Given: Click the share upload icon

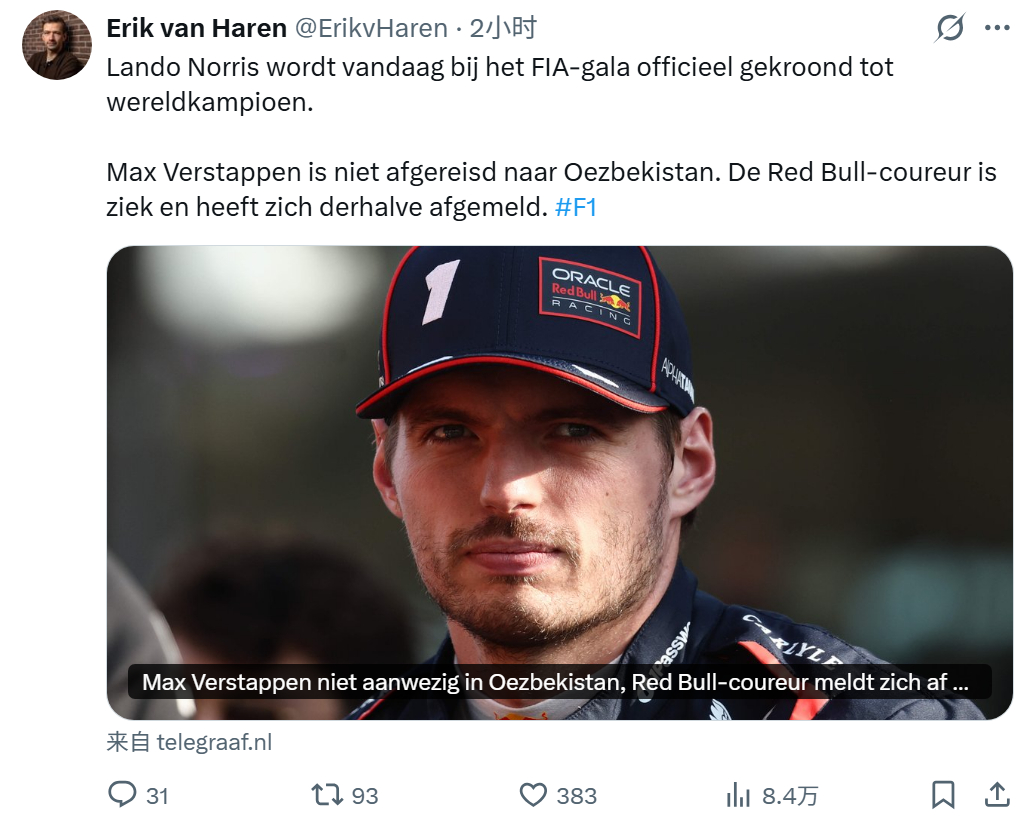Looking at the screenshot, I should coord(997,794).
